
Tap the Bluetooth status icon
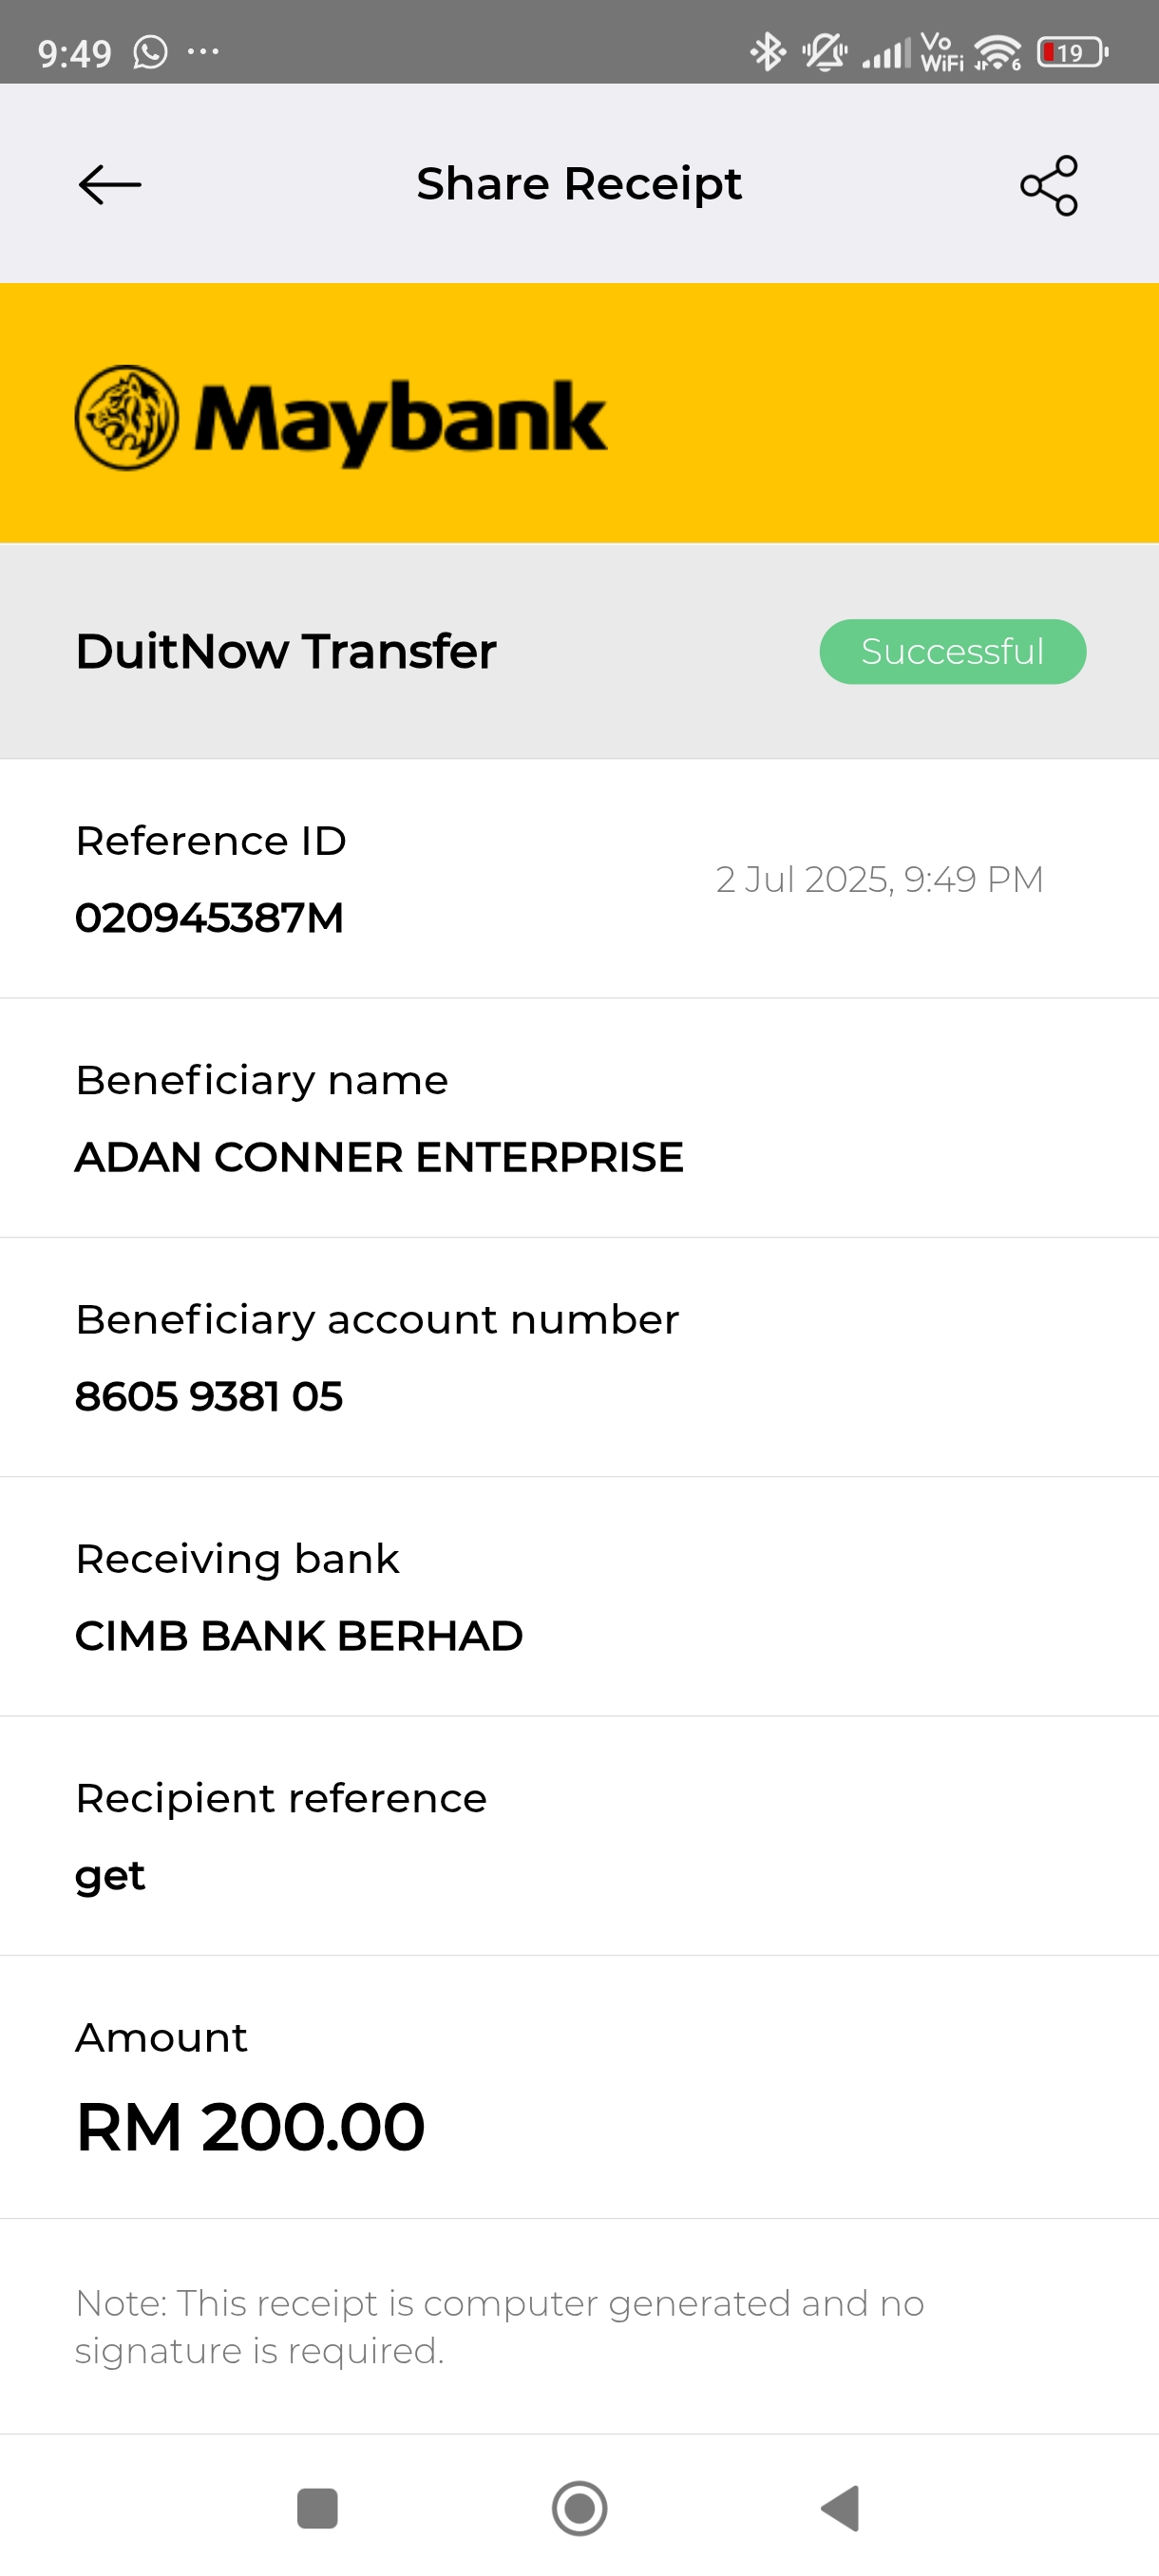tap(767, 52)
